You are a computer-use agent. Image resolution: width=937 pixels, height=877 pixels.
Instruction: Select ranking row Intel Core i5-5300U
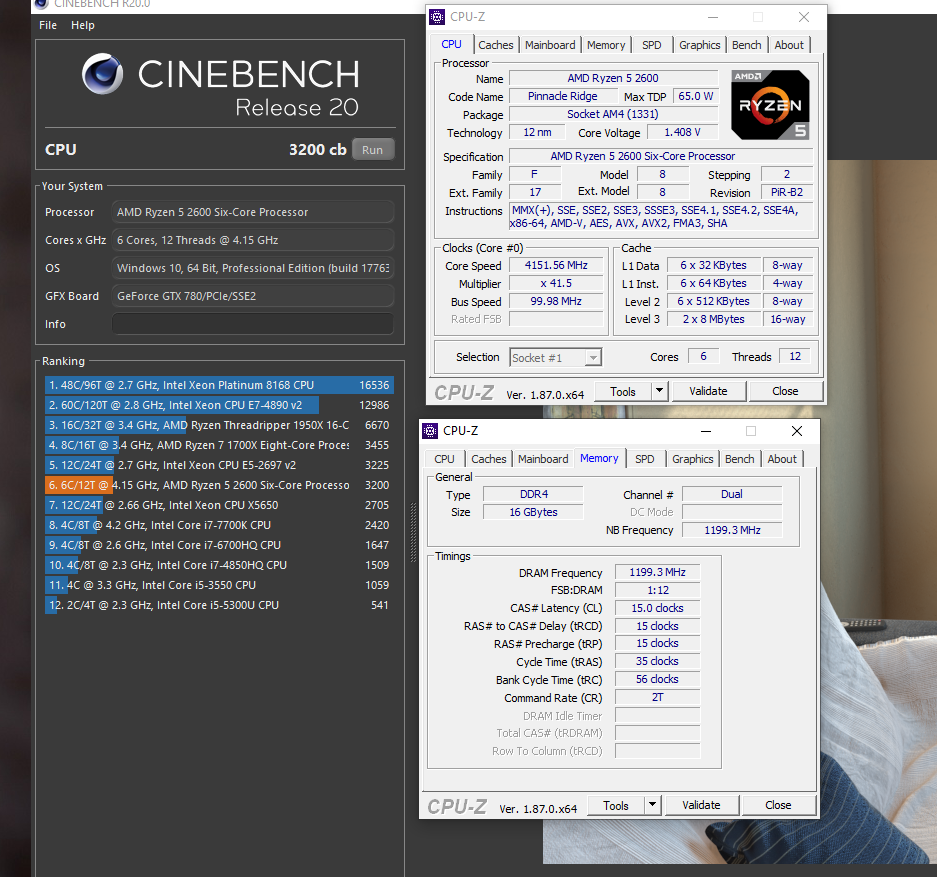click(219, 605)
